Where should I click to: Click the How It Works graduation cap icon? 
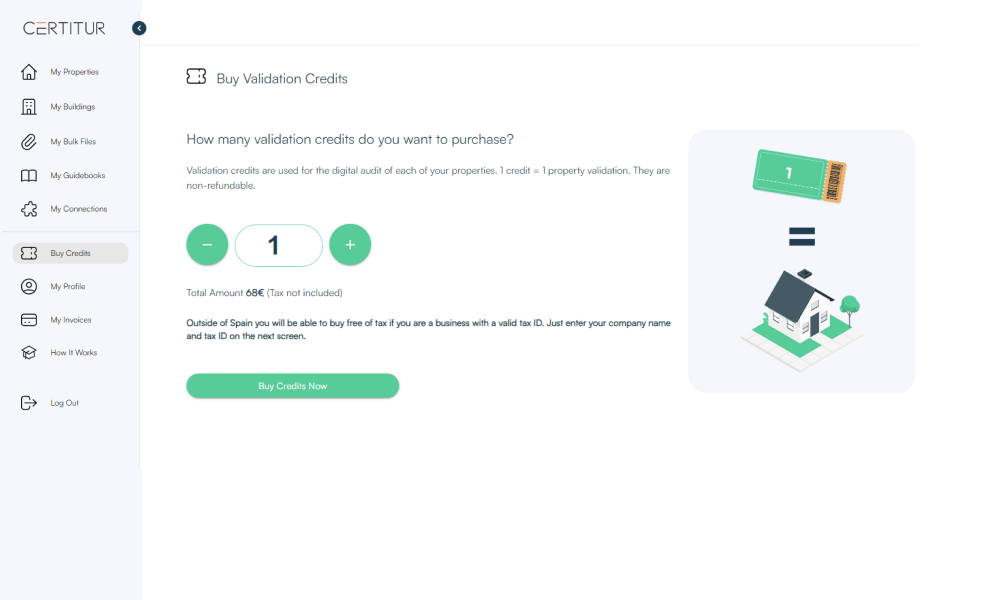click(x=29, y=353)
